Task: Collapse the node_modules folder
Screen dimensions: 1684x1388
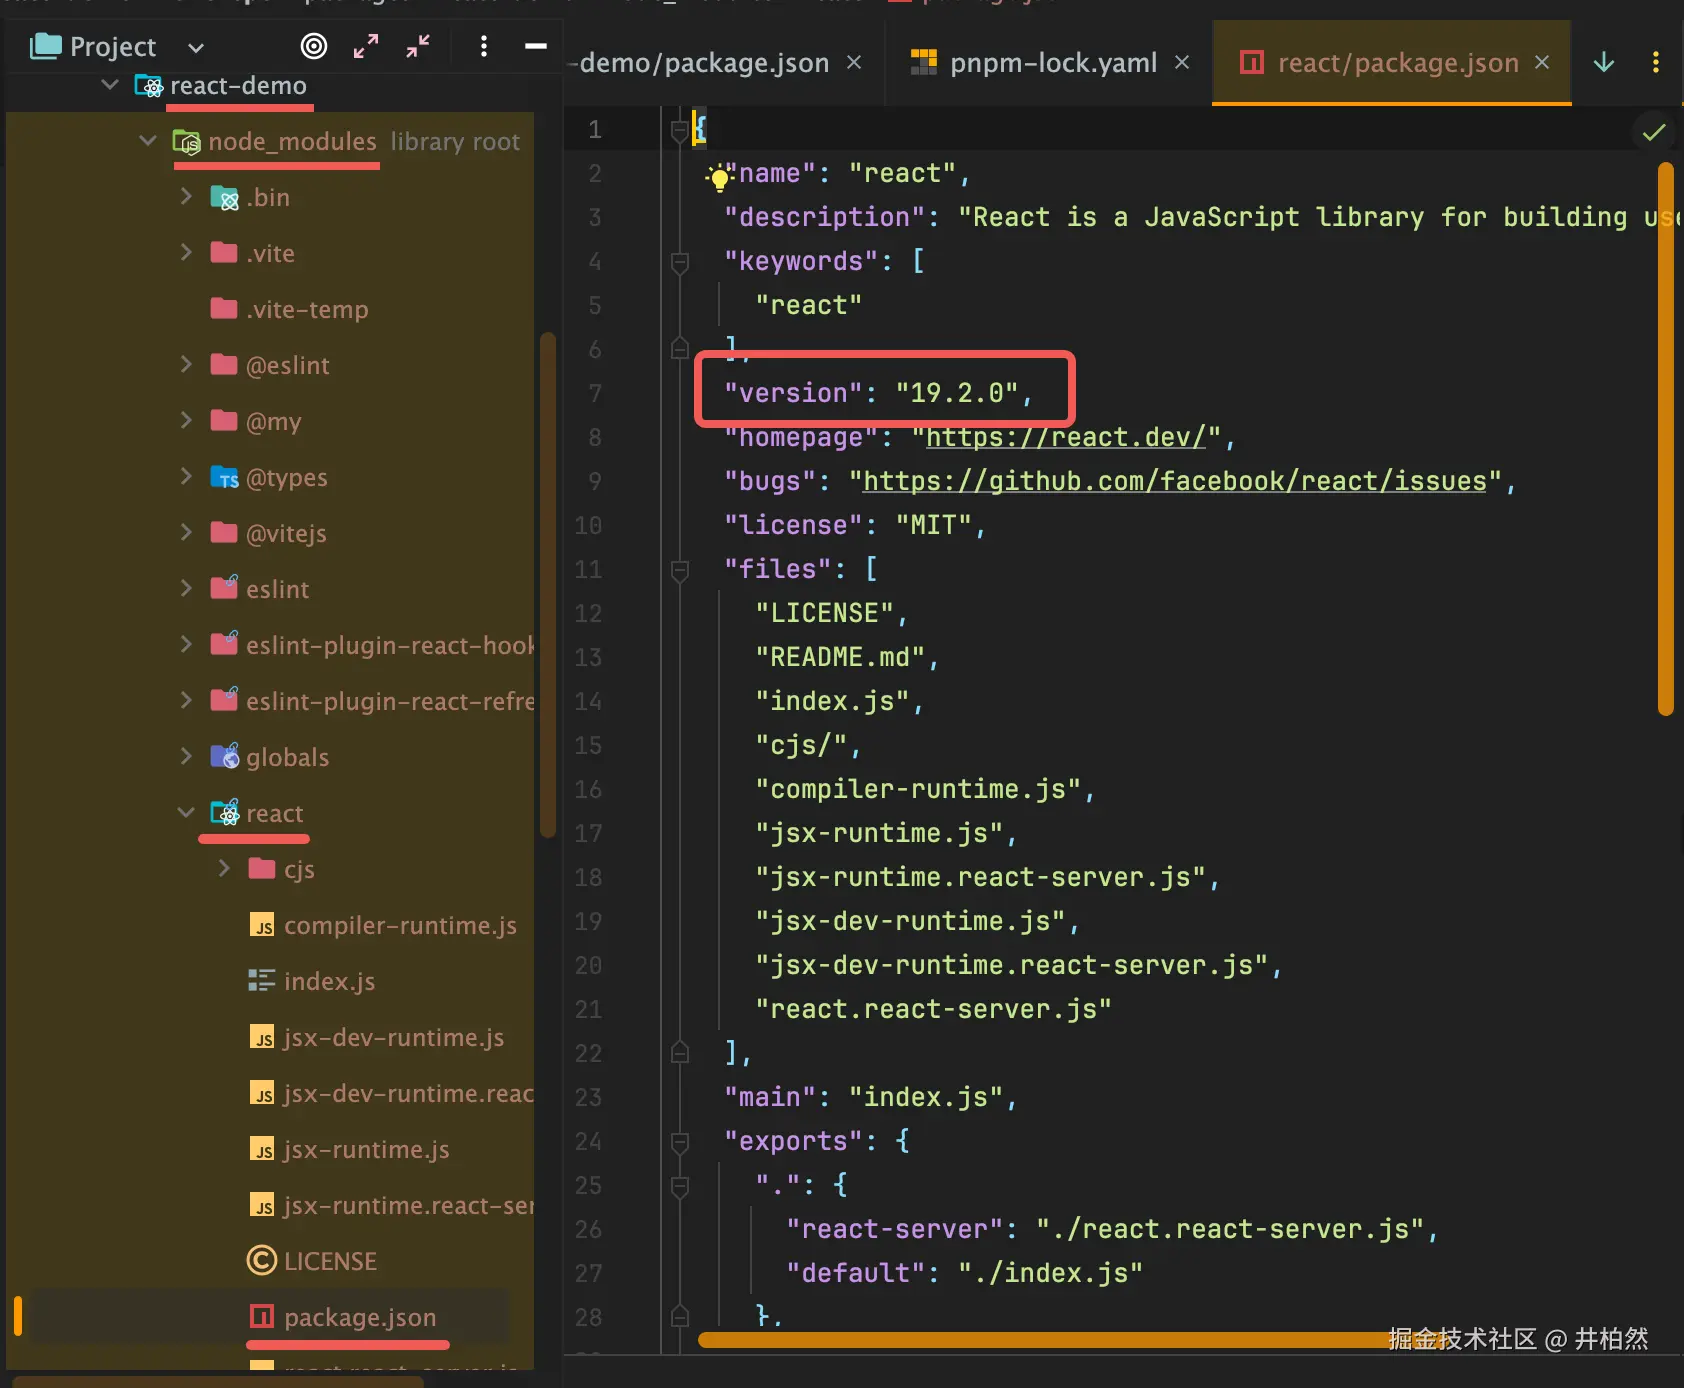Action: [x=148, y=141]
